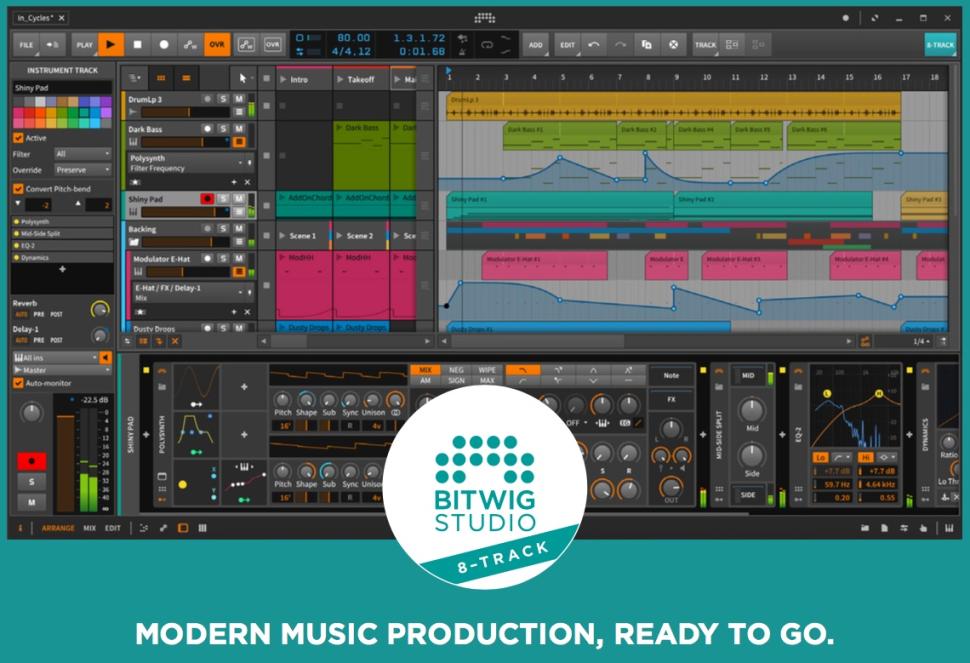Toggle the Auto-monitor checkbox

pyautogui.click(x=18, y=383)
